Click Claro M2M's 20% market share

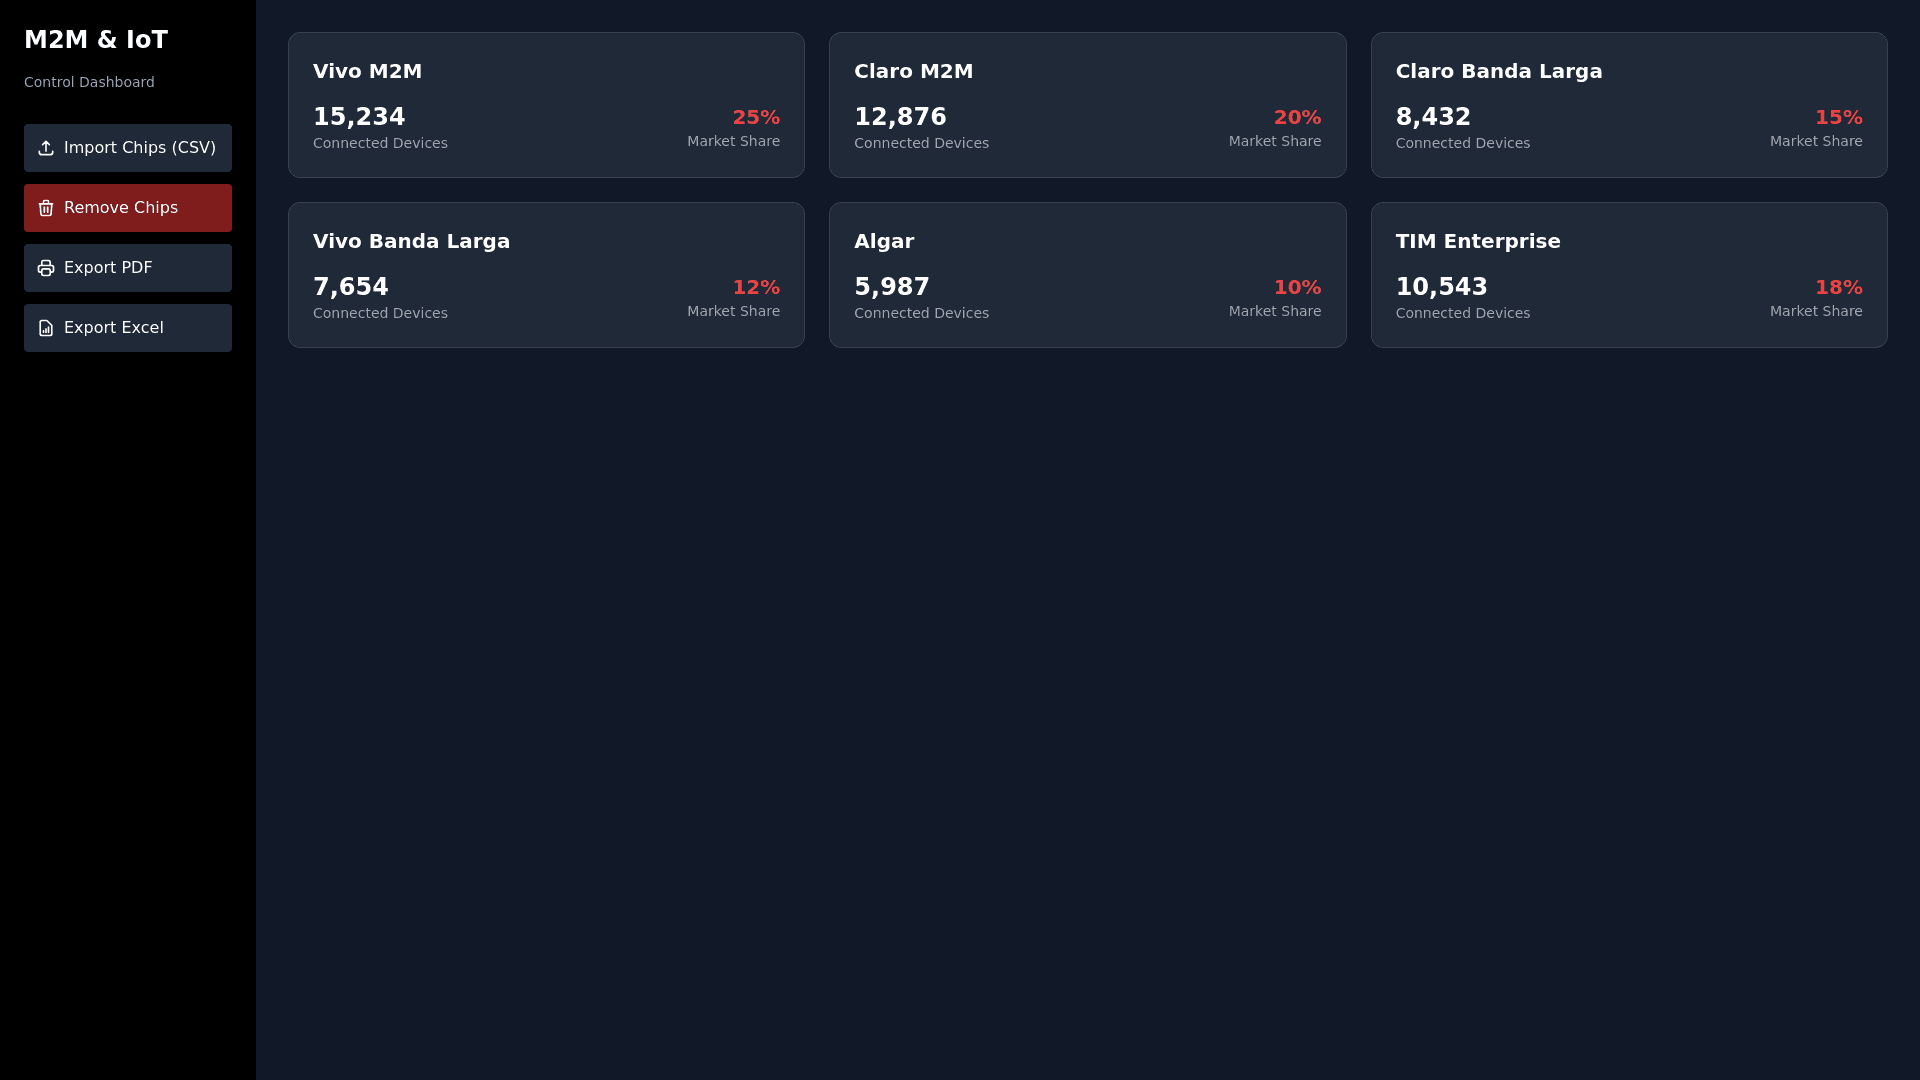(x=1297, y=118)
